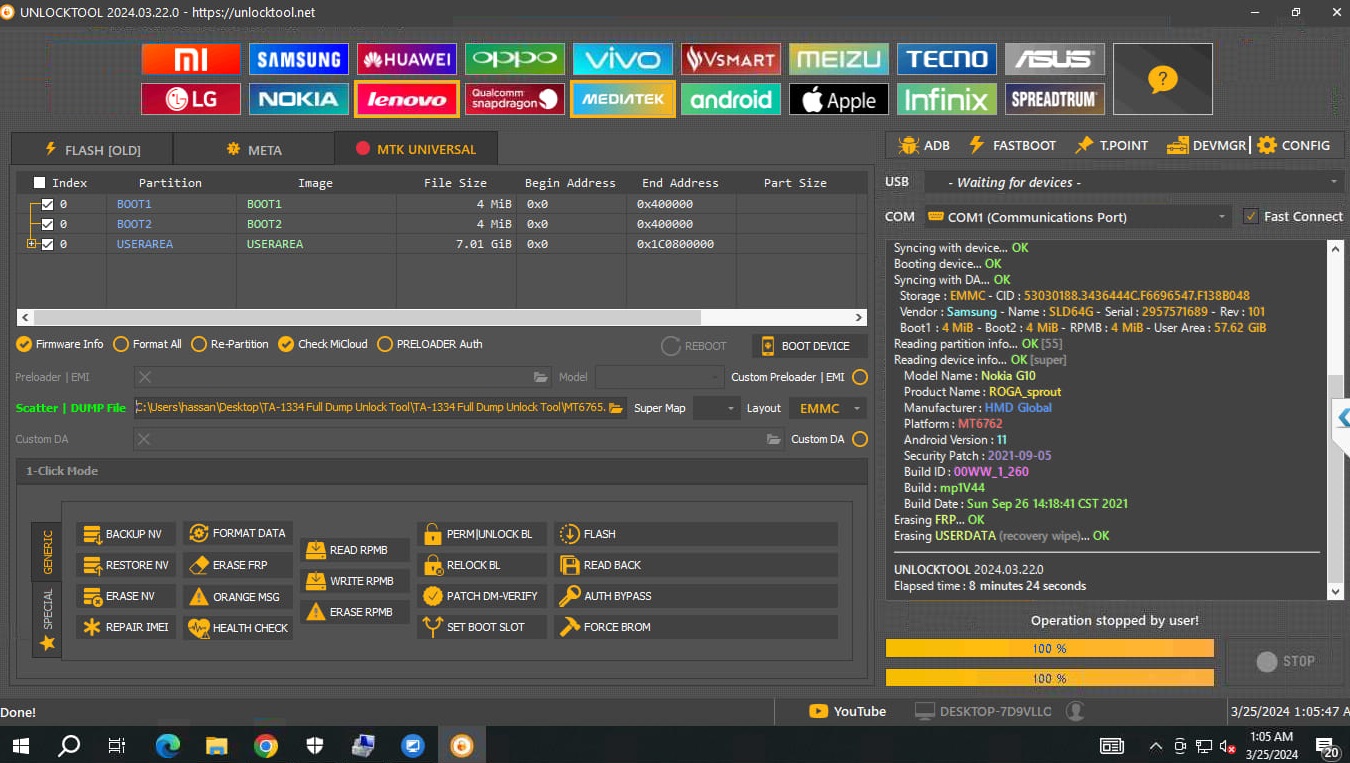Select the Vsmart brand logo
Screen dimensions: 1350x763
click(731, 59)
